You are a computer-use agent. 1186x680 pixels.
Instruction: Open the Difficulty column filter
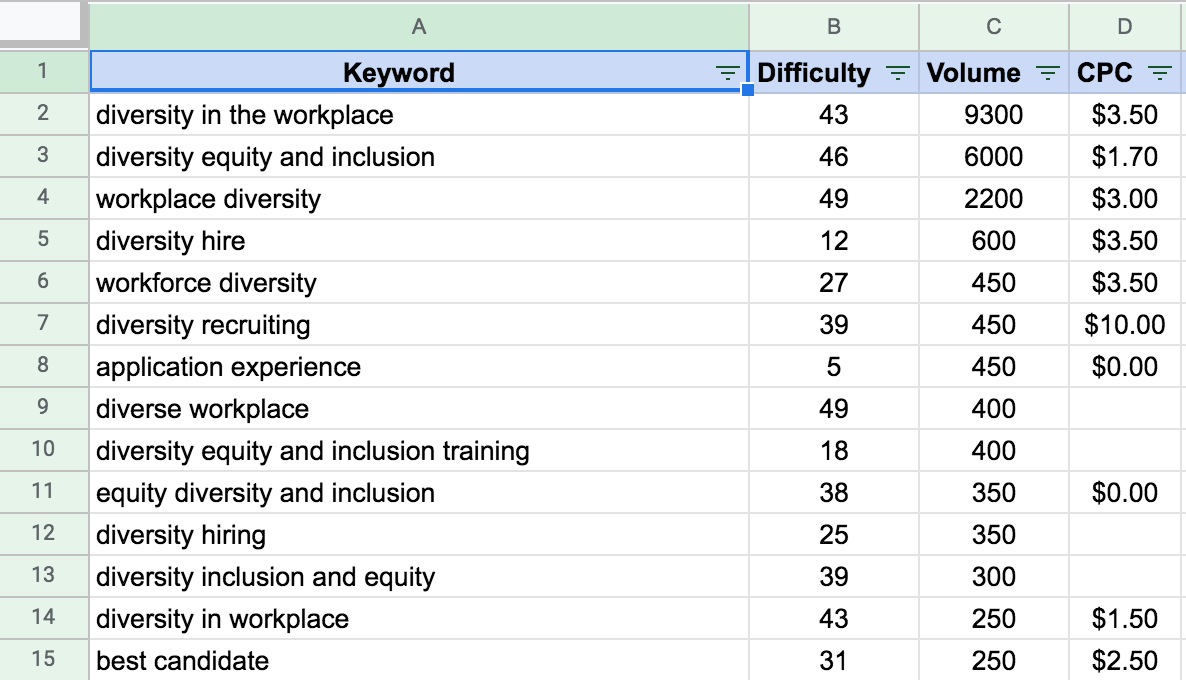tap(893, 72)
